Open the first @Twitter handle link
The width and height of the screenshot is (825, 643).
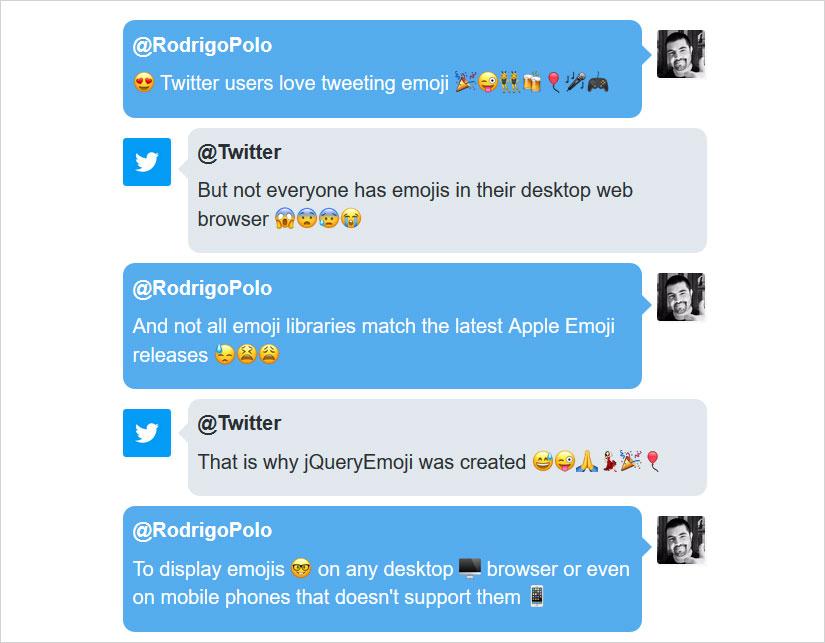point(239,152)
